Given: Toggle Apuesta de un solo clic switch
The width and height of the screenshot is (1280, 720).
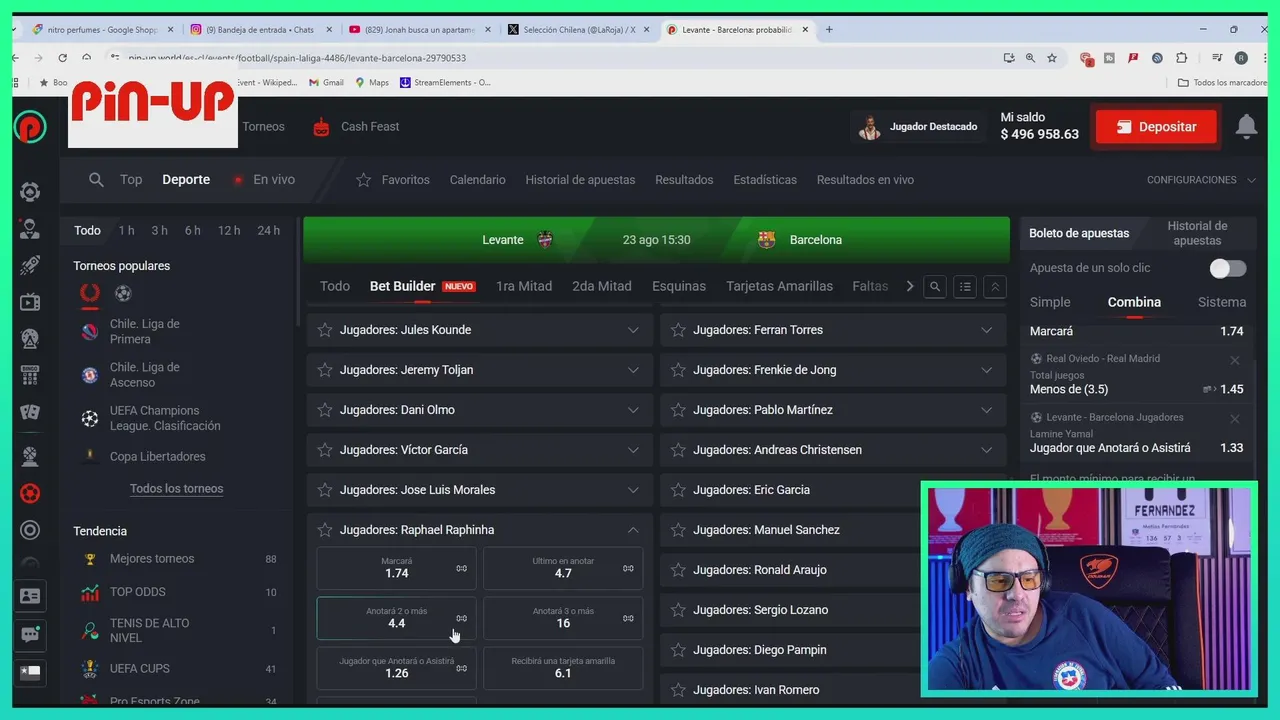Looking at the screenshot, I should 1227,268.
